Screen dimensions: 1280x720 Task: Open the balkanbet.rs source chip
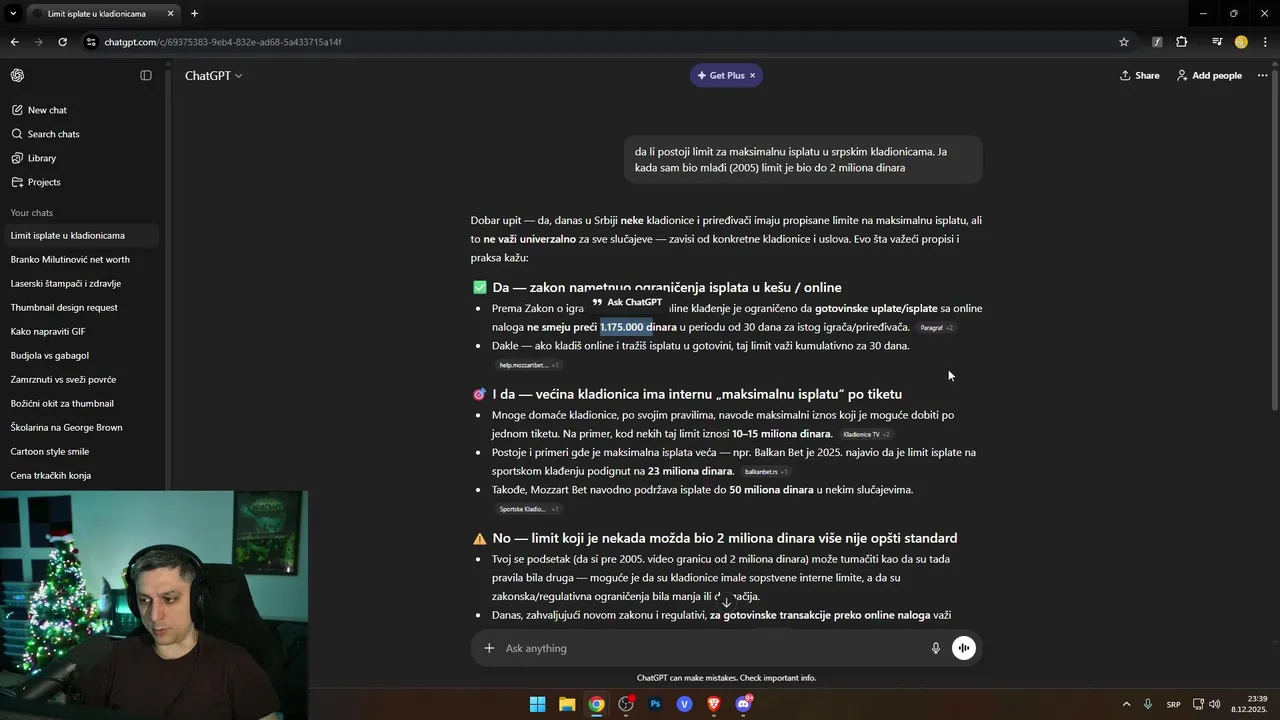tap(765, 472)
